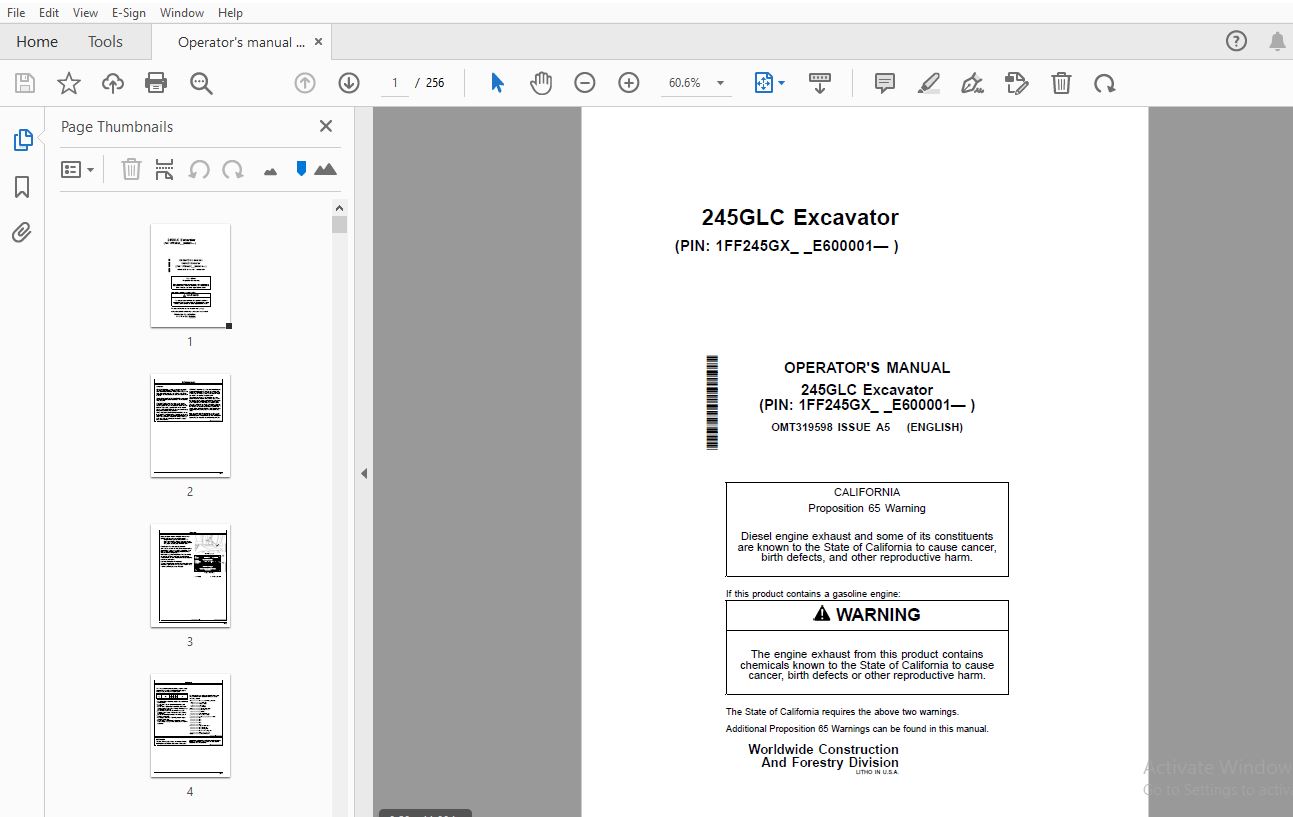
Task: Click the 'WARNING' box heading
Action: tap(867, 614)
